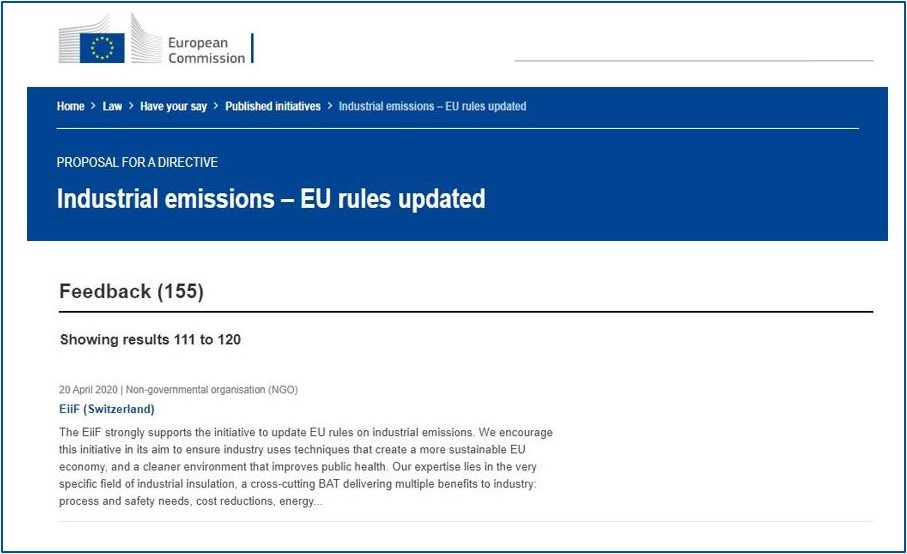
Task: Open the EiiF (Switzerland) feedback entry
Action: [x=106, y=409]
